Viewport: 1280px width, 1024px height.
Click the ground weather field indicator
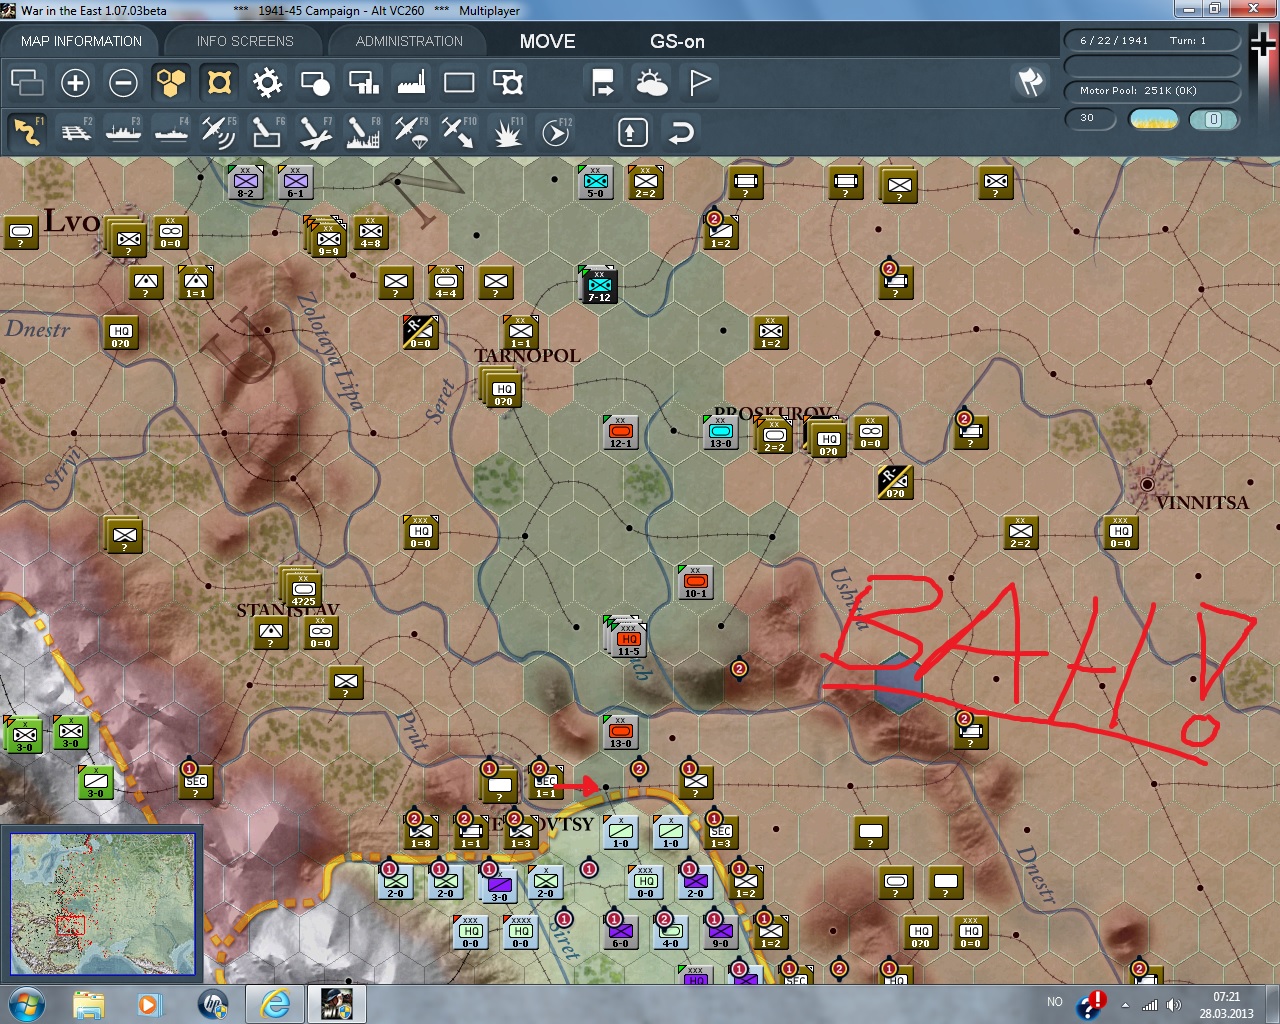[1154, 119]
